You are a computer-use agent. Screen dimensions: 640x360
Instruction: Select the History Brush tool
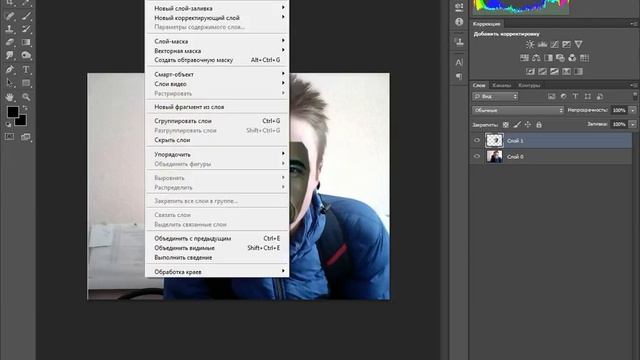[x=26, y=29]
